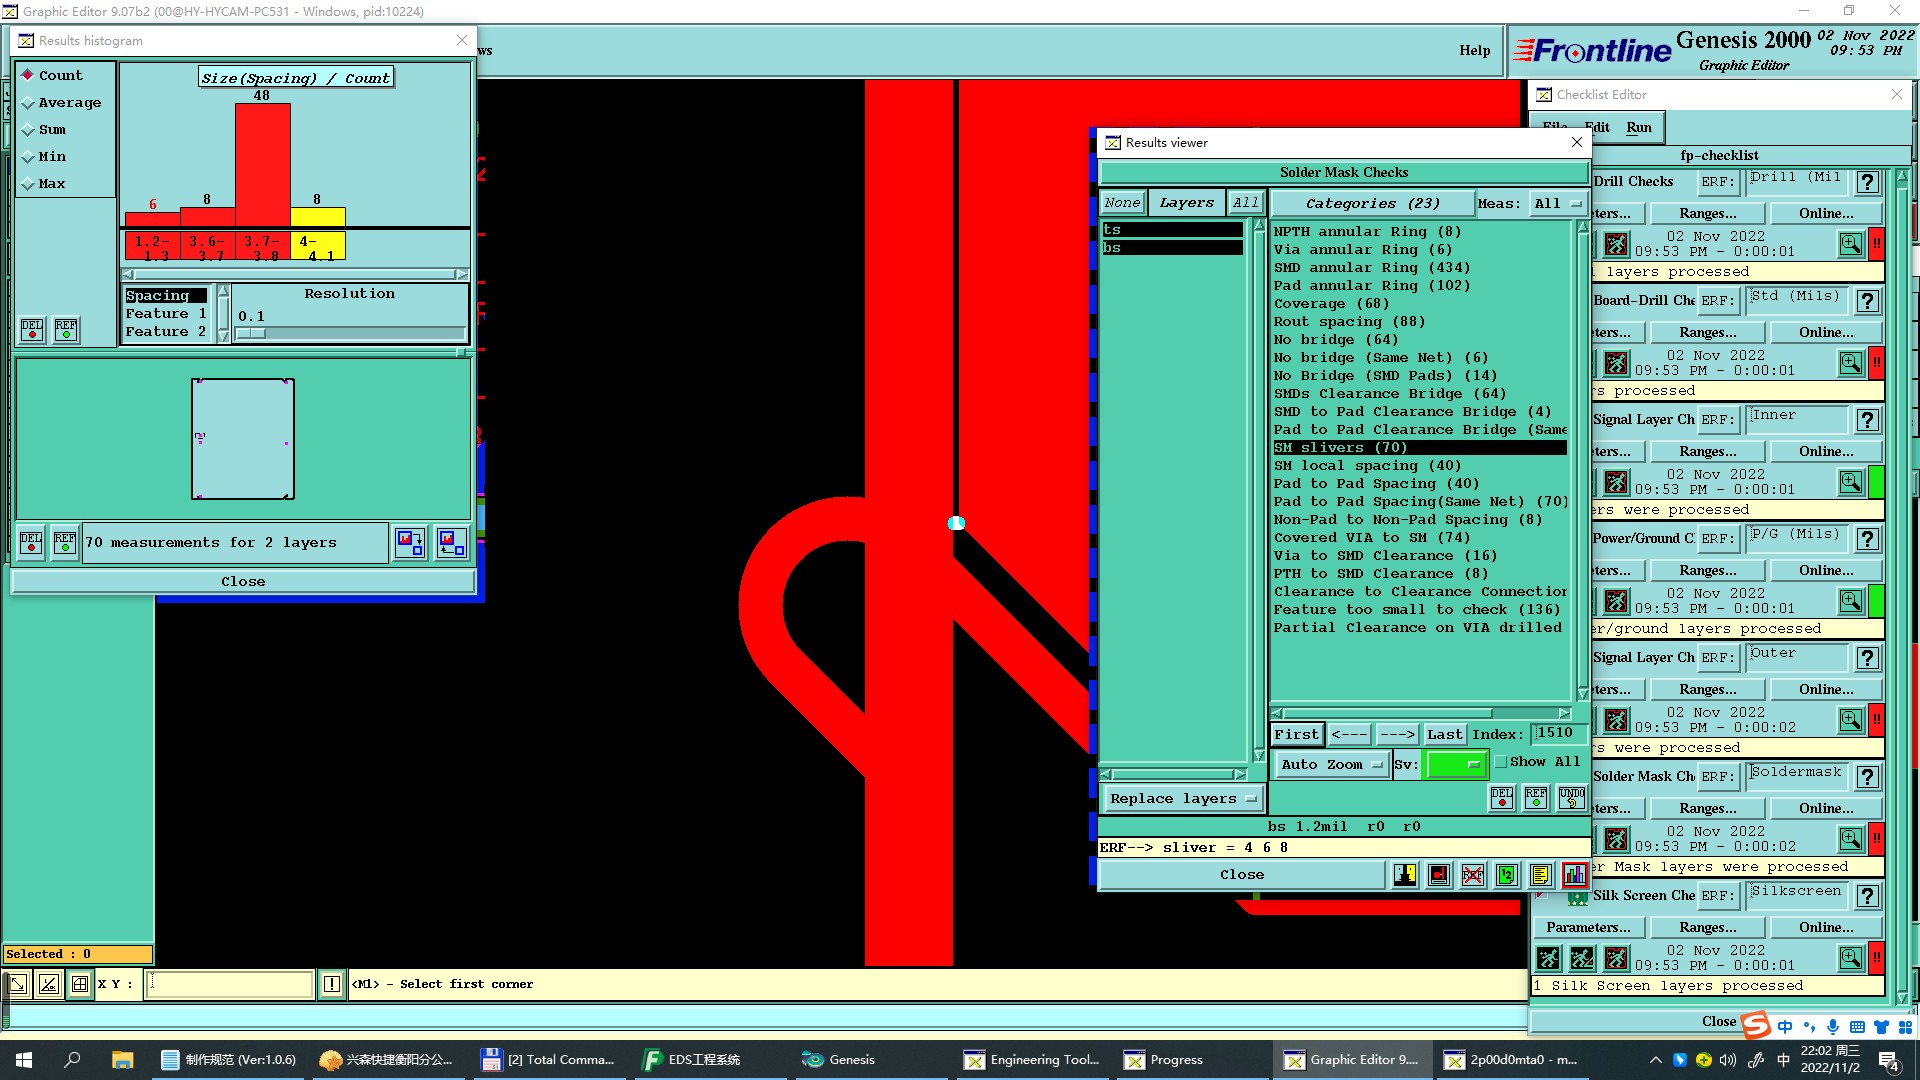Click the histogram icon in Results viewer
Viewport: 1920px width, 1080px height.
coord(1574,875)
